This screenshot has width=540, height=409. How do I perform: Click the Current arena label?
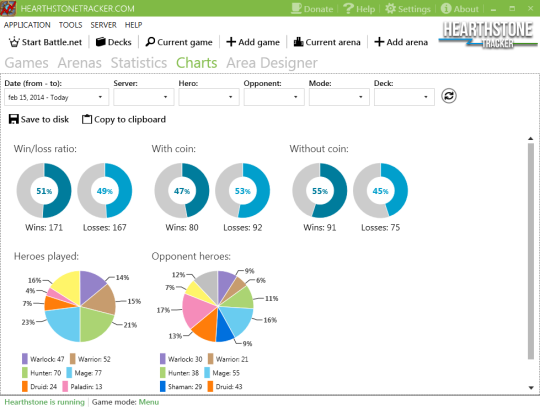pyautogui.click(x=333, y=42)
